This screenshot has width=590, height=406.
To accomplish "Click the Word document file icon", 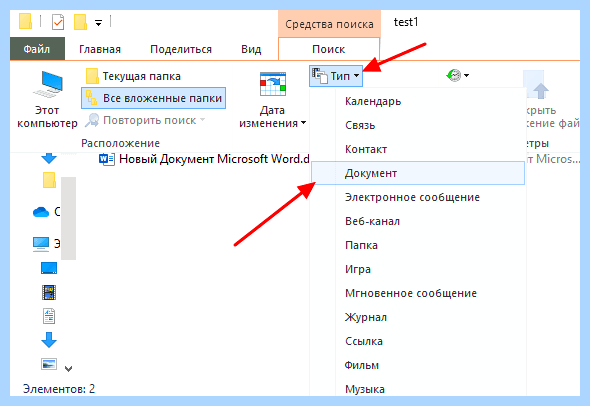I will 106,159.
